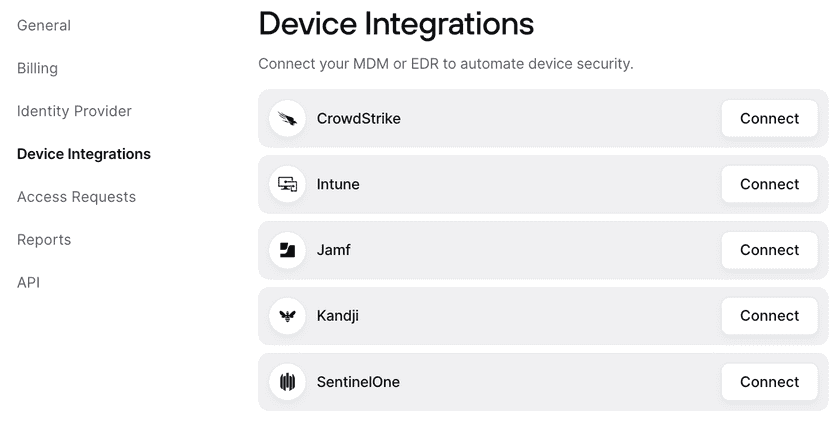Click the SentinelOne row label
Viewport: 840px width, 430px height.
(358, 382)
